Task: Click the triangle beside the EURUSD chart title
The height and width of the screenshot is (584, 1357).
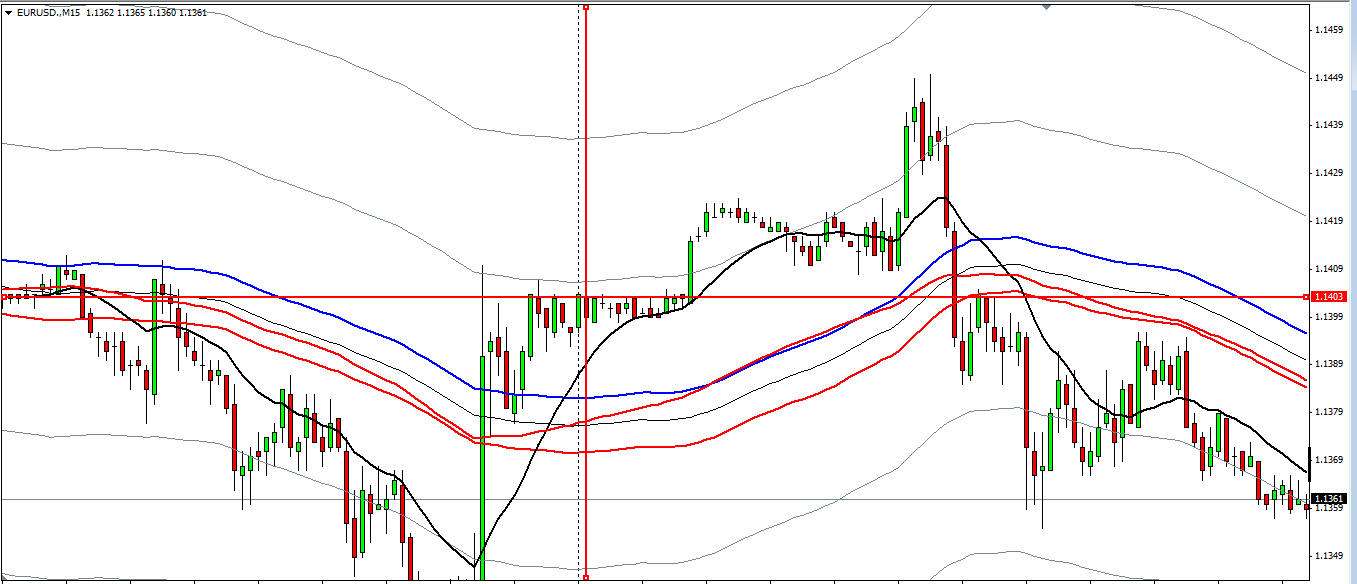Action: (9, 14)
